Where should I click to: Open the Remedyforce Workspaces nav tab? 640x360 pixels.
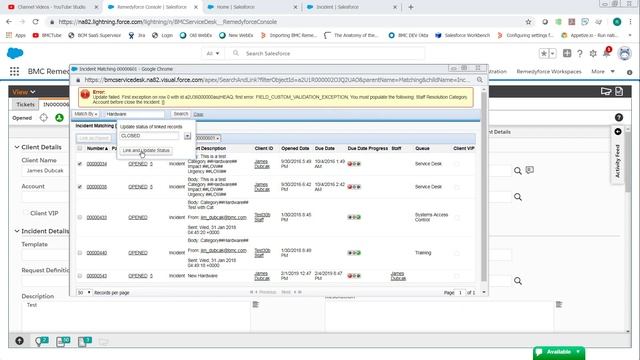pyautogui.click(x=549, y=71)
